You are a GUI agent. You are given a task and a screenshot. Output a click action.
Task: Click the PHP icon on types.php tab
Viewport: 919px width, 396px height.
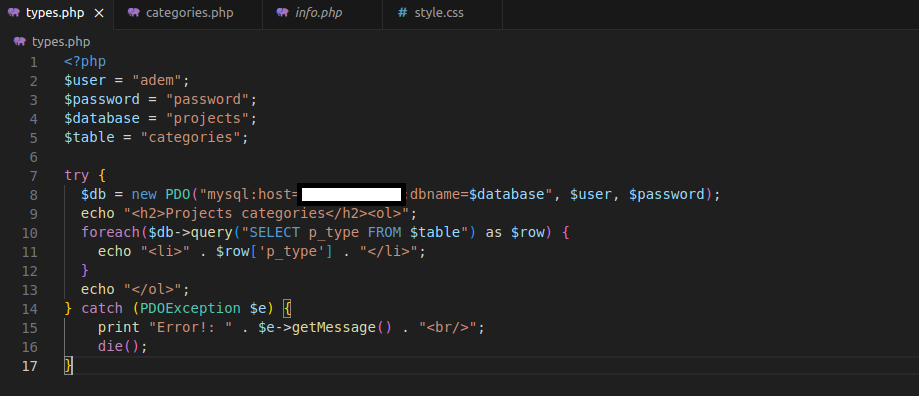[13, 12]
